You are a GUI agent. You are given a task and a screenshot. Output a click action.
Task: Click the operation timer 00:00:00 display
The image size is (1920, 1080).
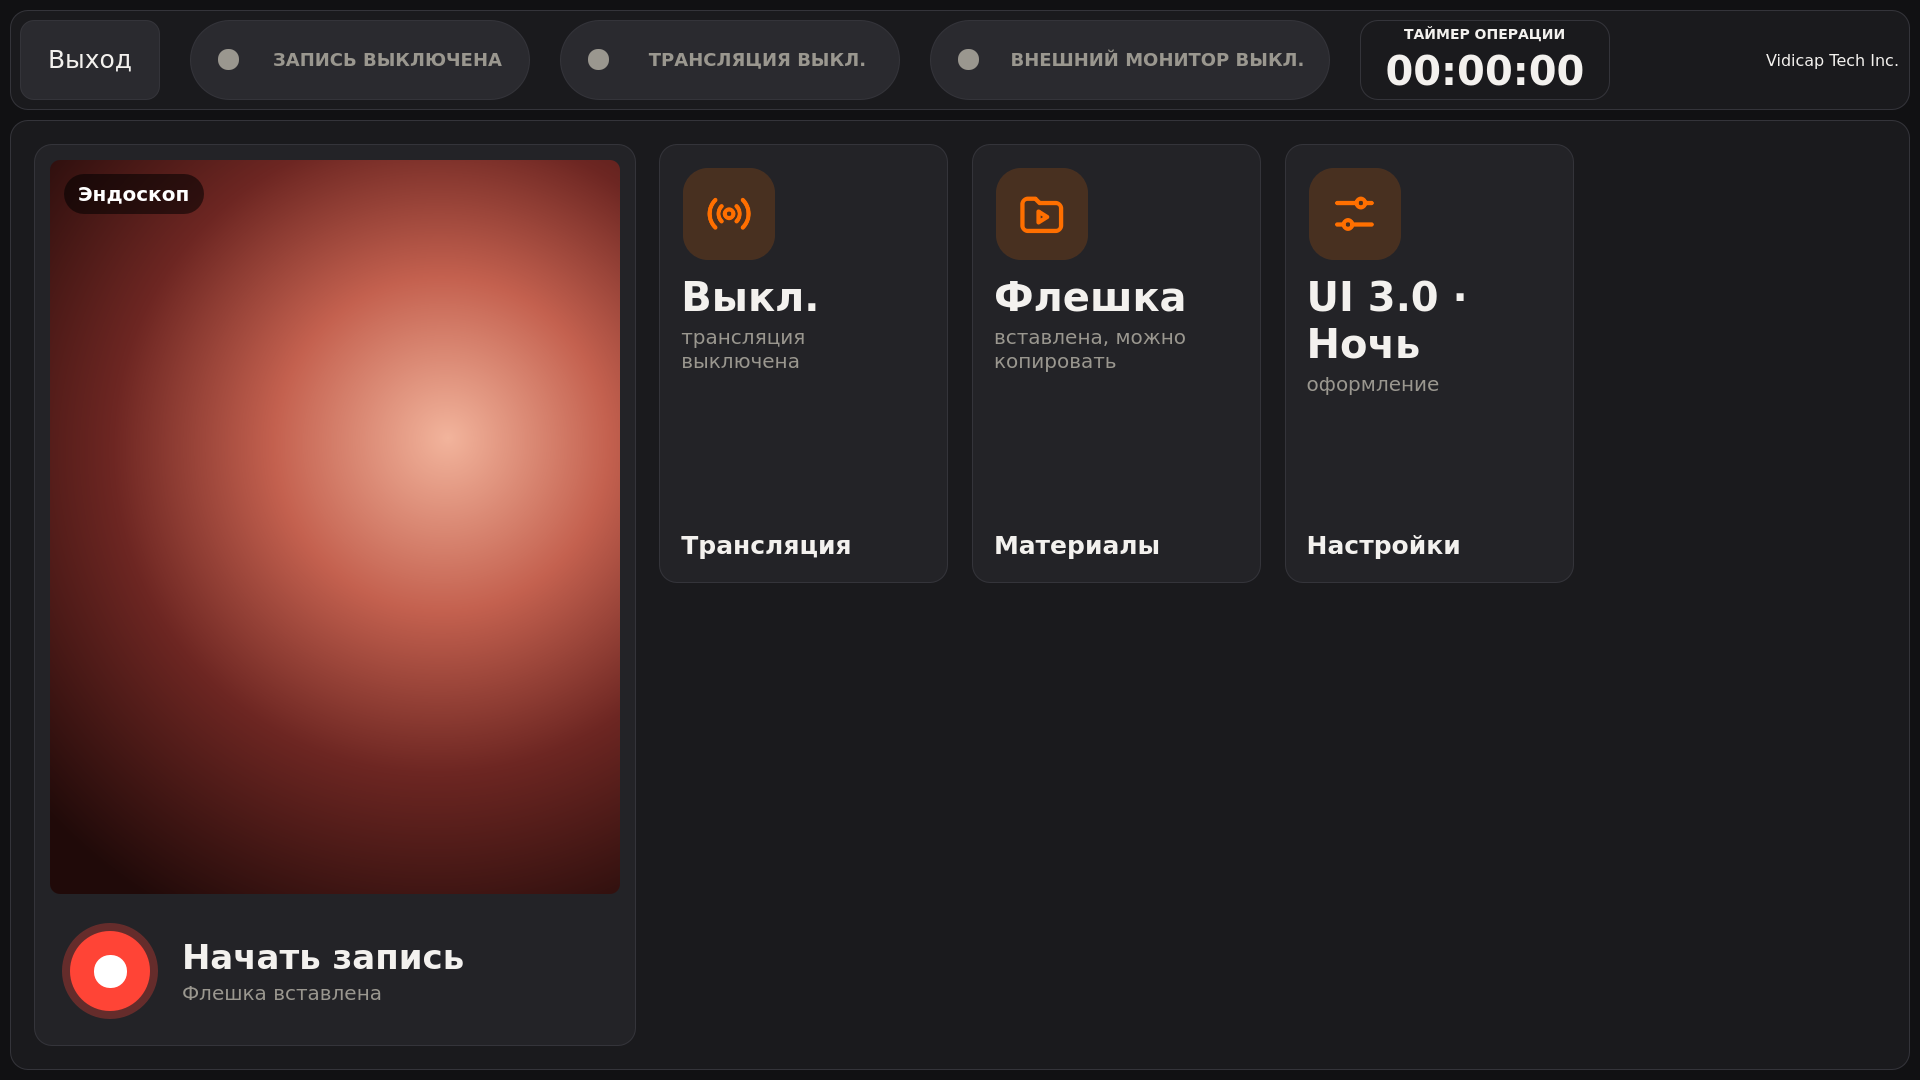tap(1485, 71)
